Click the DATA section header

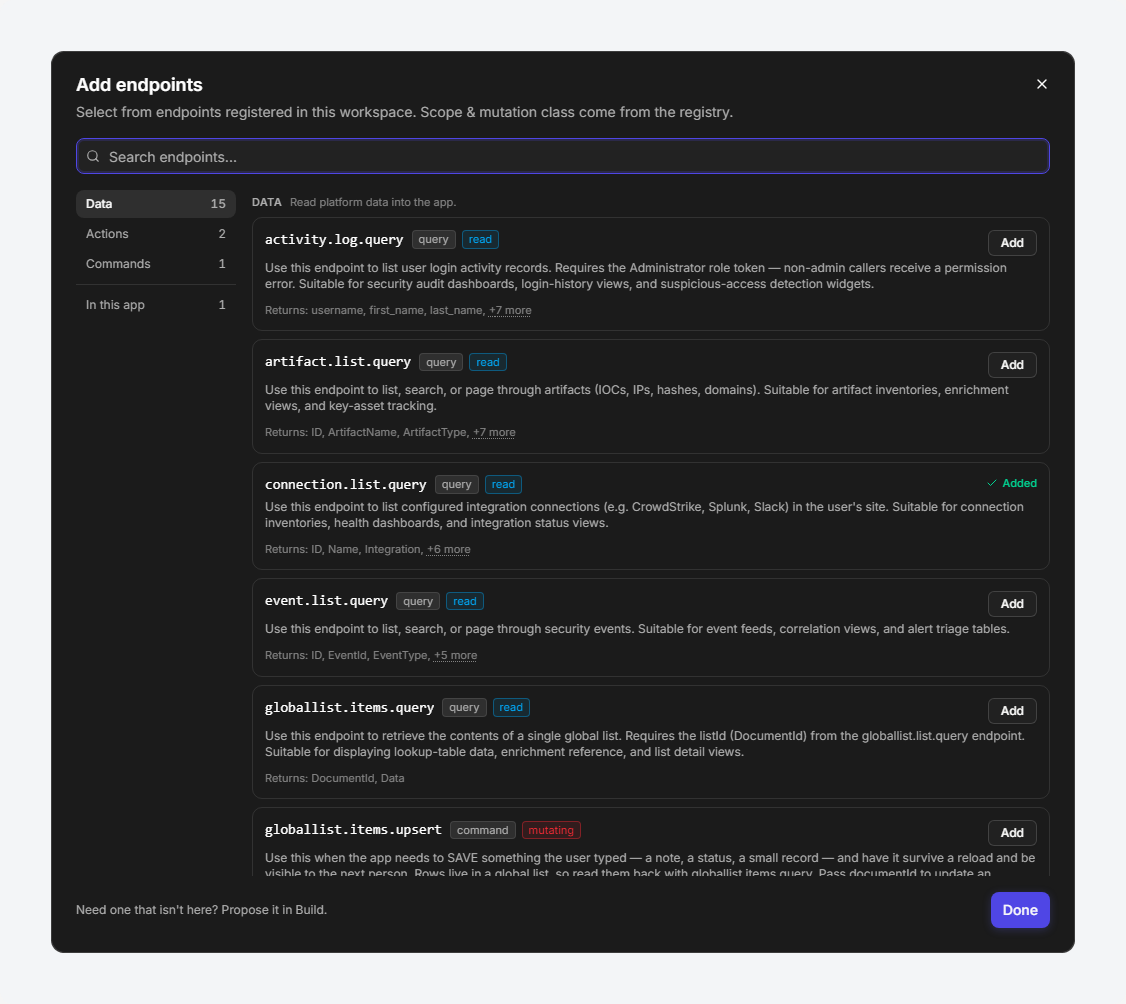click(x=266, y=203)
